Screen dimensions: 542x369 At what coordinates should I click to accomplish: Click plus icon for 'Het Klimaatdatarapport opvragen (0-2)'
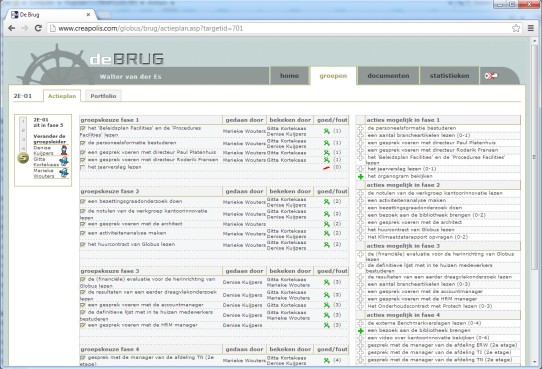(x=361, y=237)
